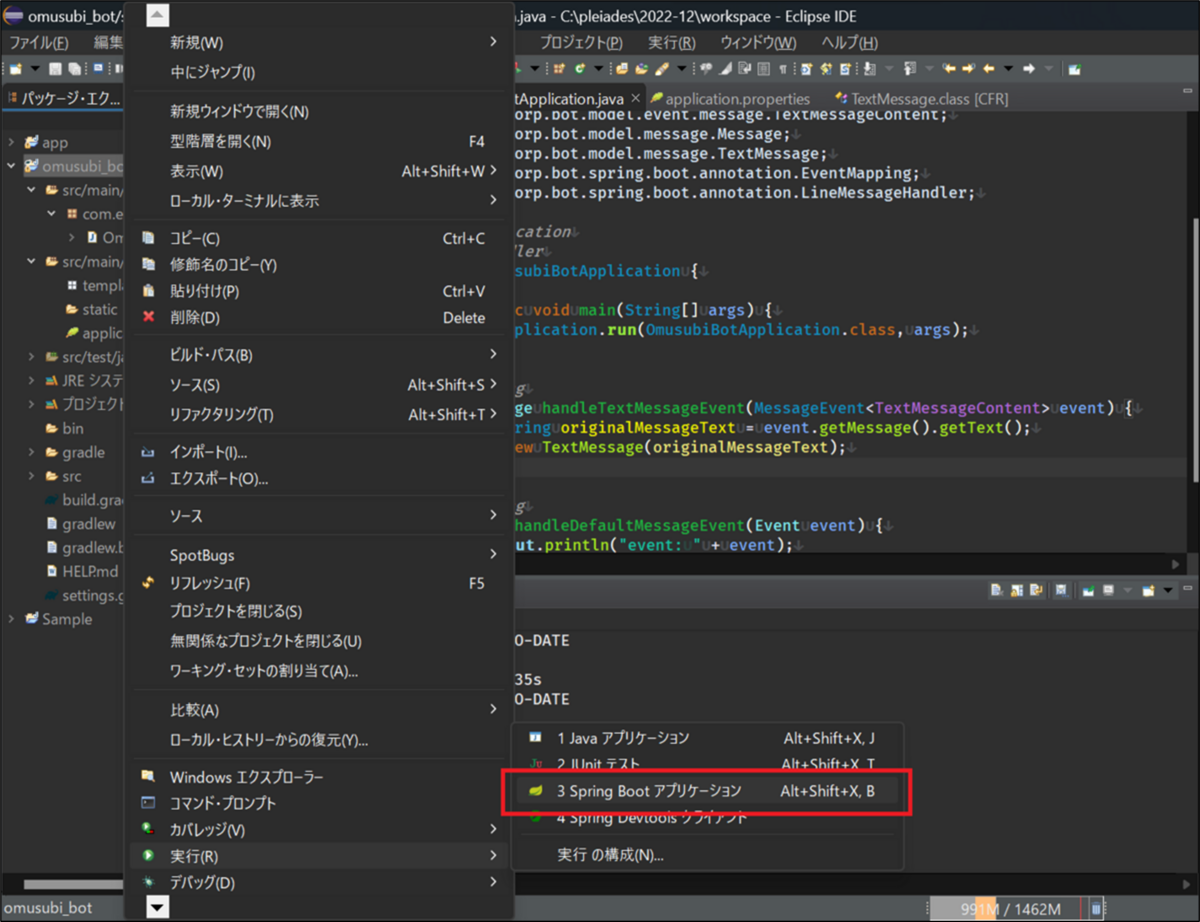Open the dropdown beside Search icon
Viewport: 1200px width, 922px height.
pyautogui.click(x=682, y=69)
